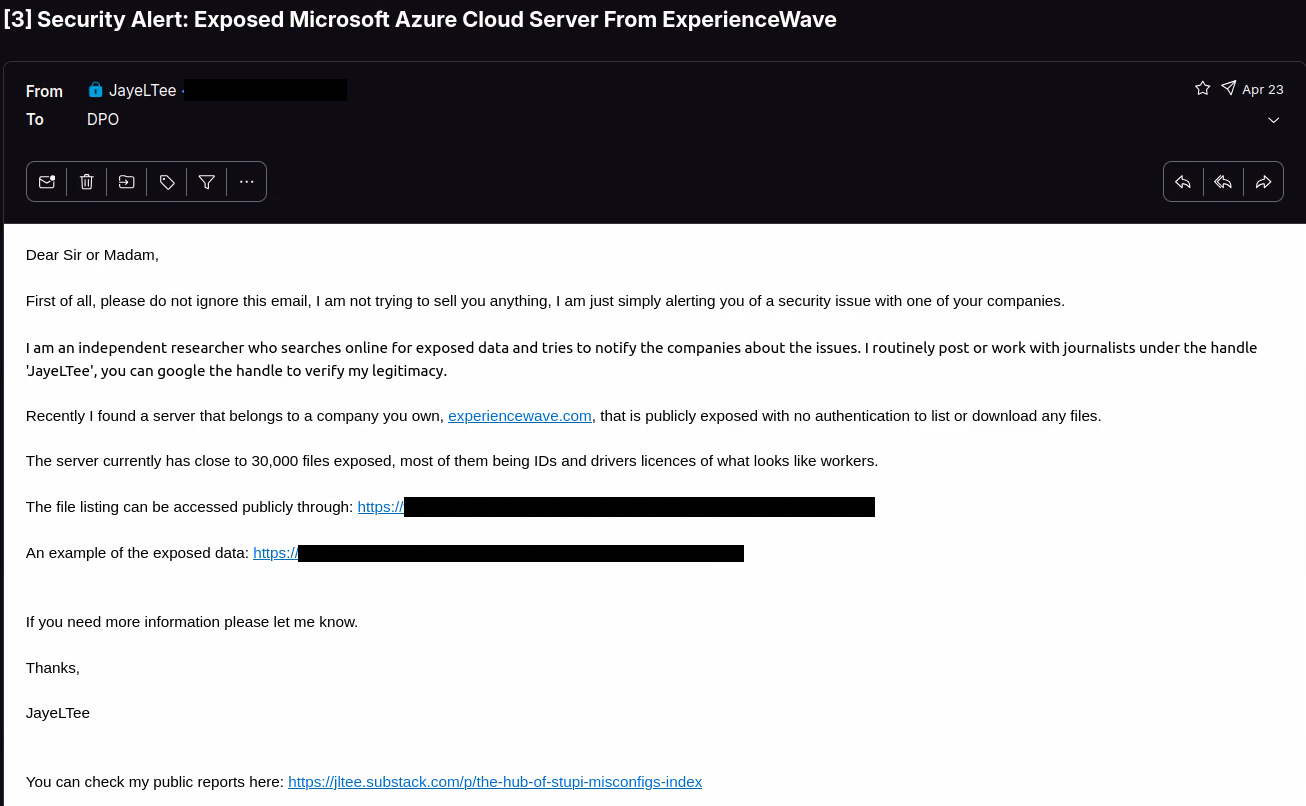Click the 'Dear Sir or Madam,' greeting

pyautogui.click(x=92, y=255)
